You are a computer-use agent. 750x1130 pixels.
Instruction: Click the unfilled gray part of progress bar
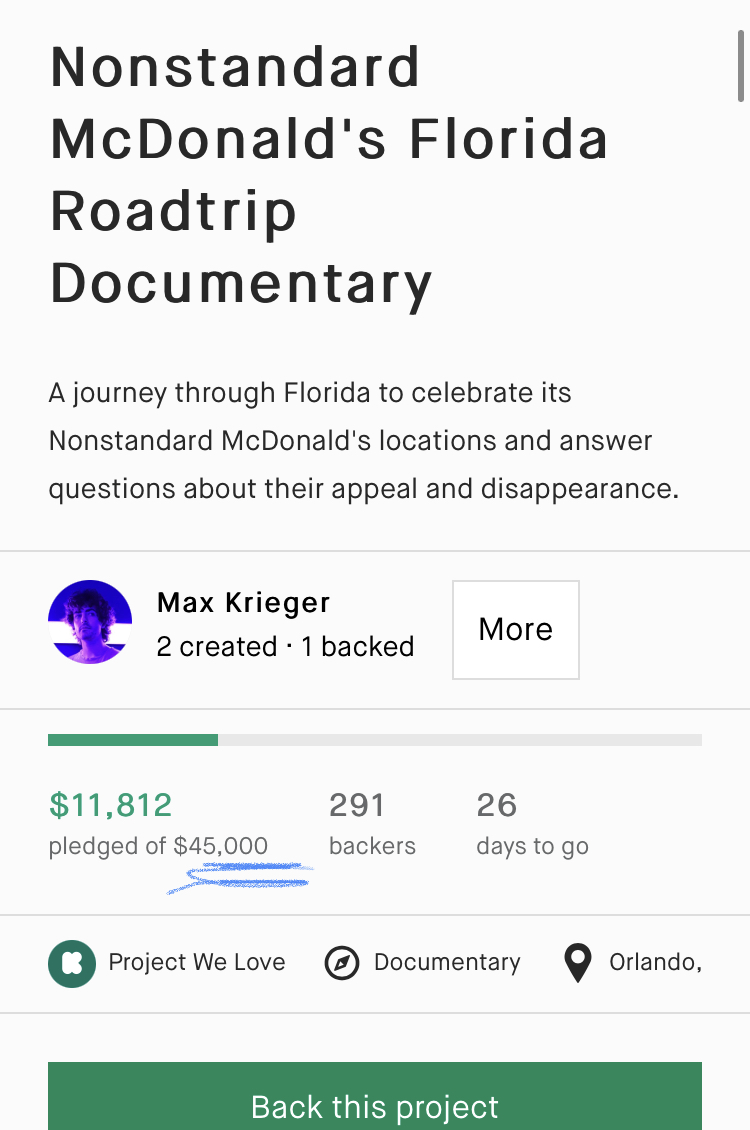point(460,740)
